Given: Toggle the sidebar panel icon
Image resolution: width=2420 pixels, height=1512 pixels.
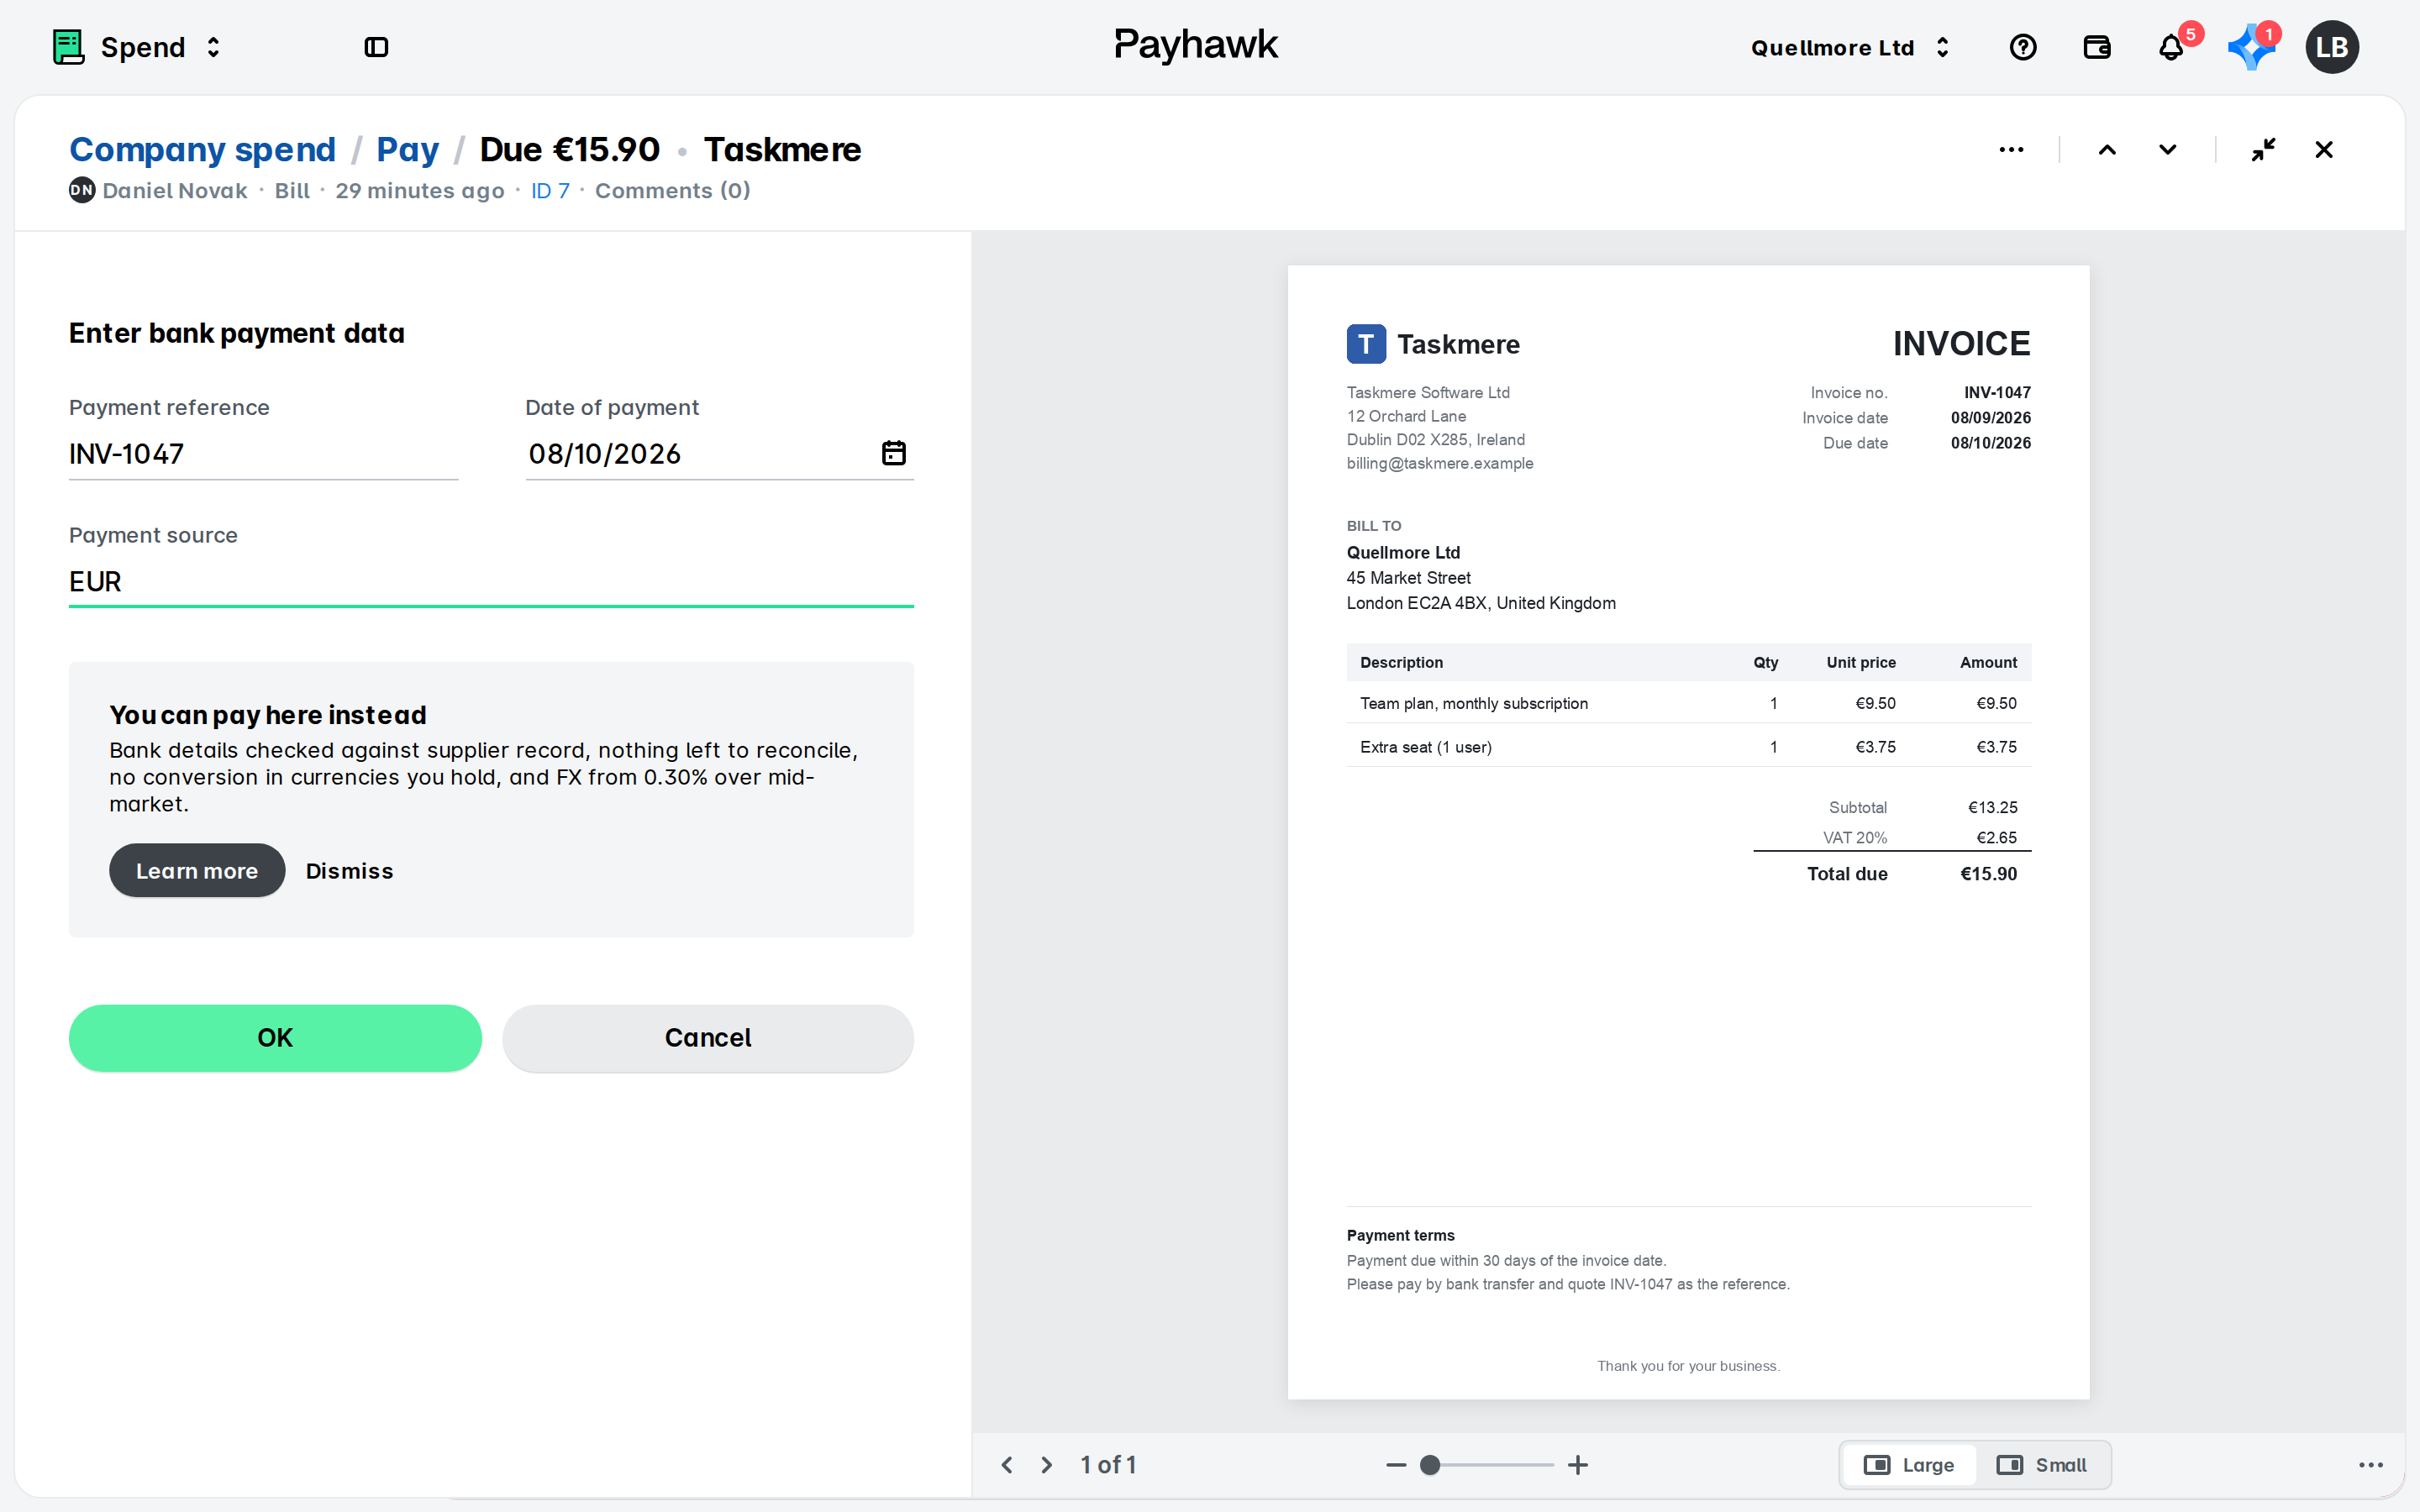Looking at the screenshot, I should [x=376, y=47].
